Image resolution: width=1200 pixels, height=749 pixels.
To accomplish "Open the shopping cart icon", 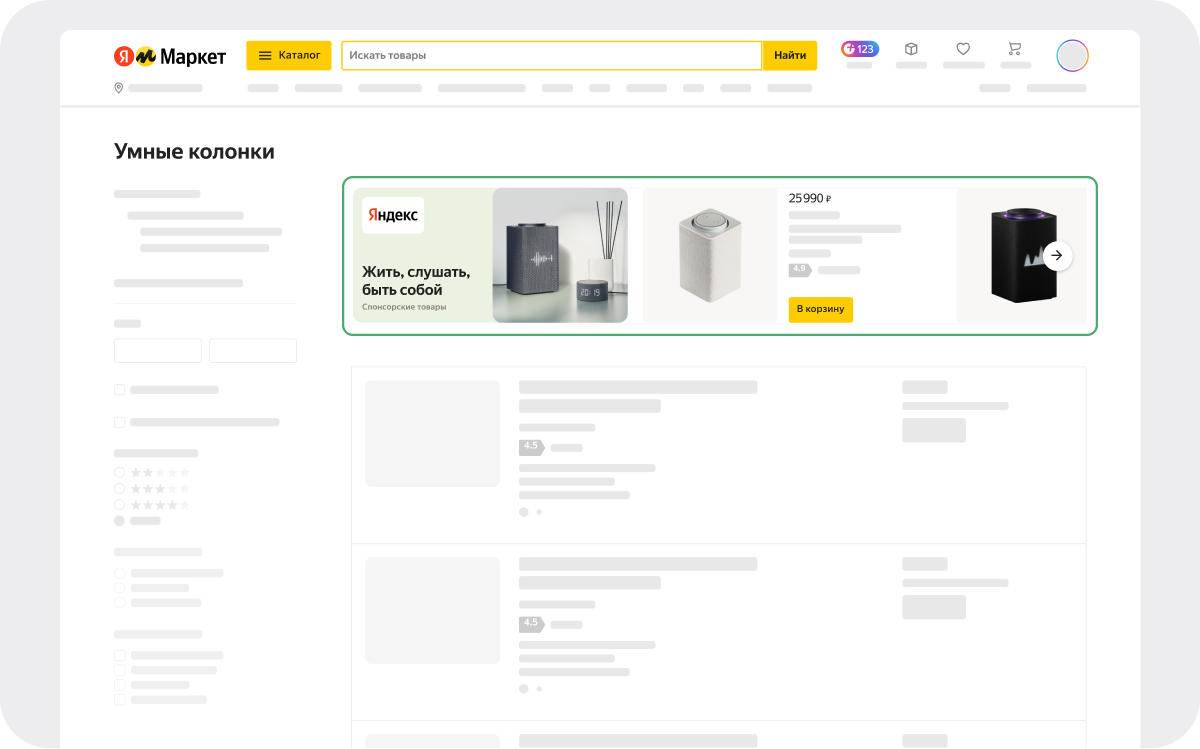I will (1015, 49).
